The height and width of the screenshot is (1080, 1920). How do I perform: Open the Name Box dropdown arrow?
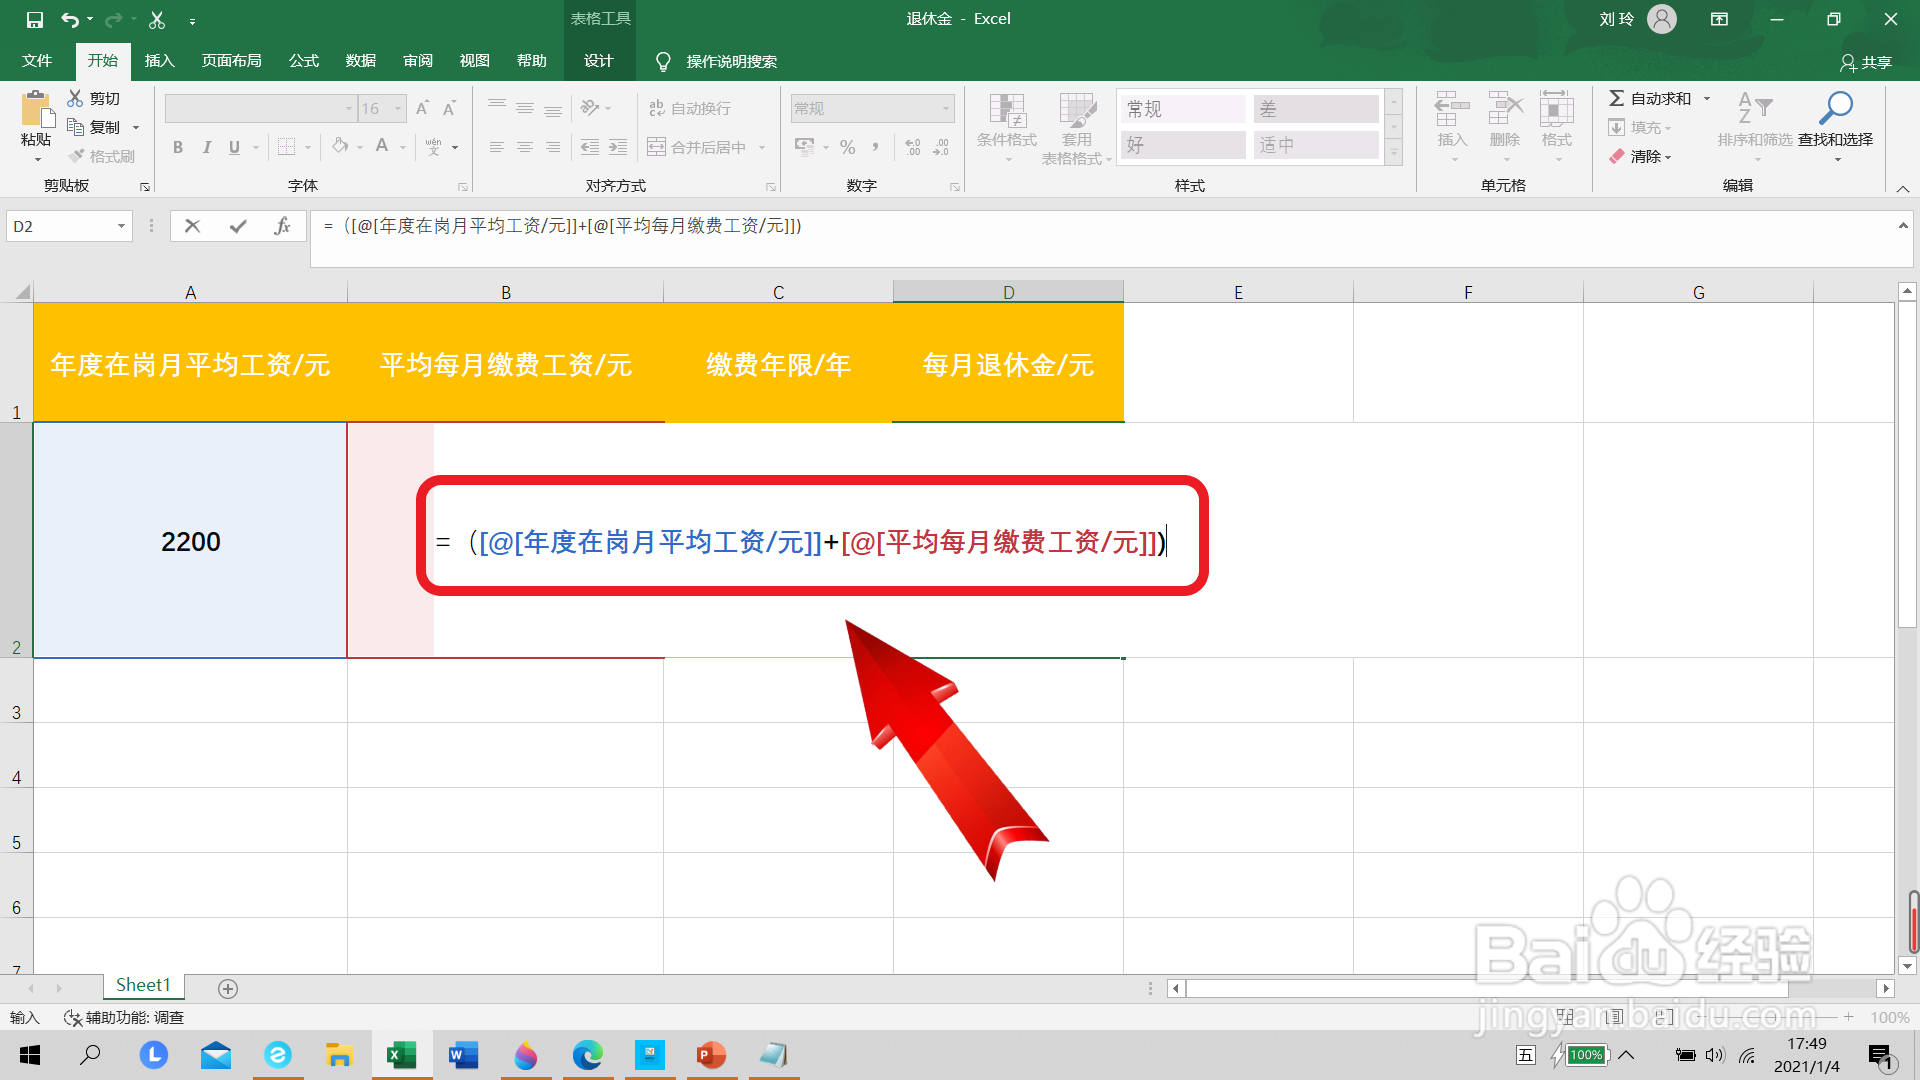pyautogui.click(x=121, y=227)
